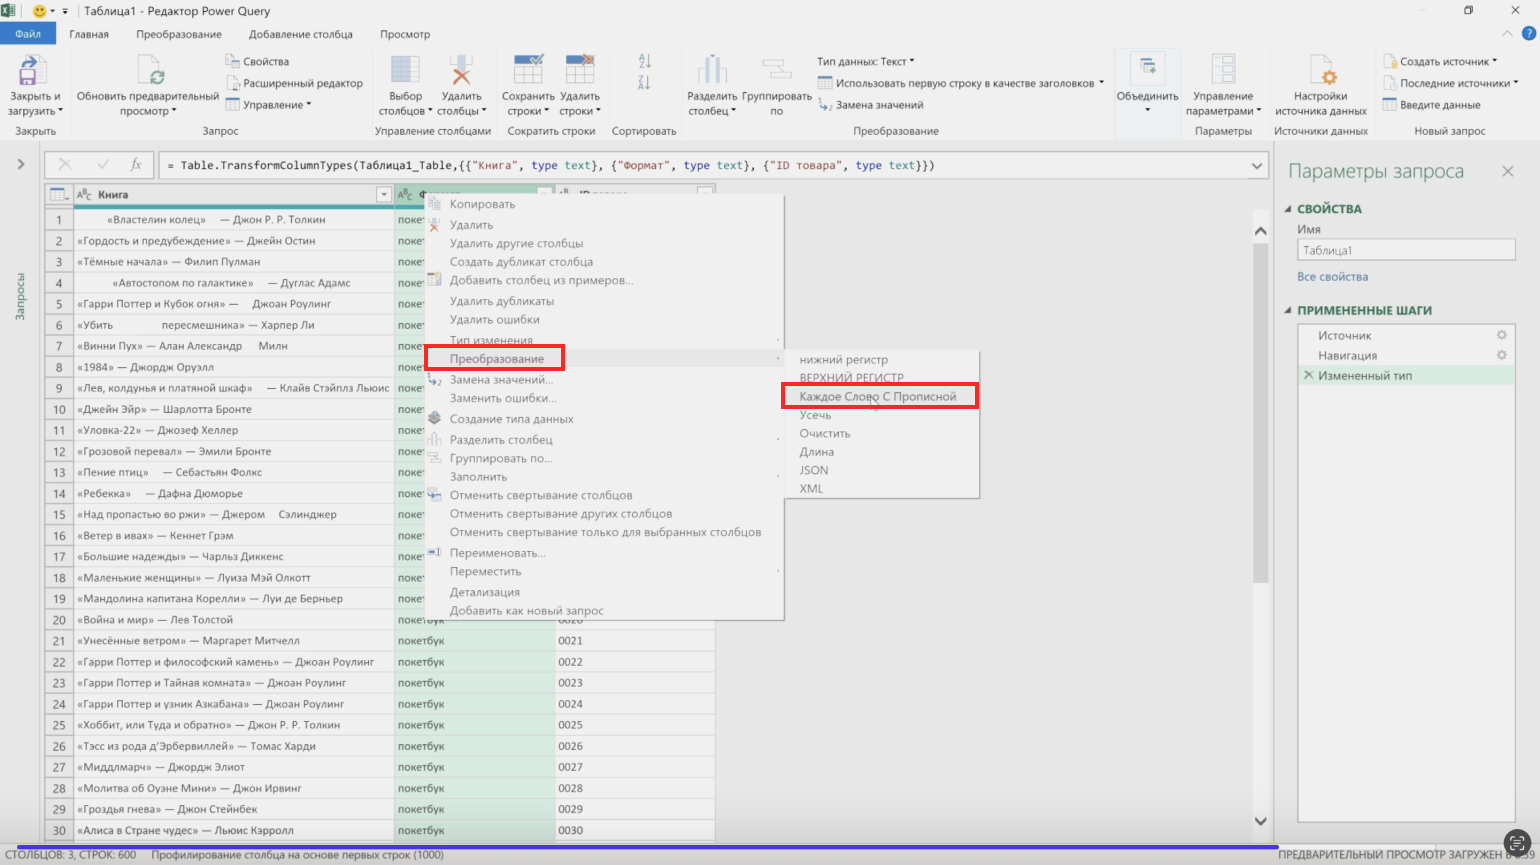Click the Расширенный редактор button
The width and height of the screenshot is (1540, 865).
pos(302,84)
